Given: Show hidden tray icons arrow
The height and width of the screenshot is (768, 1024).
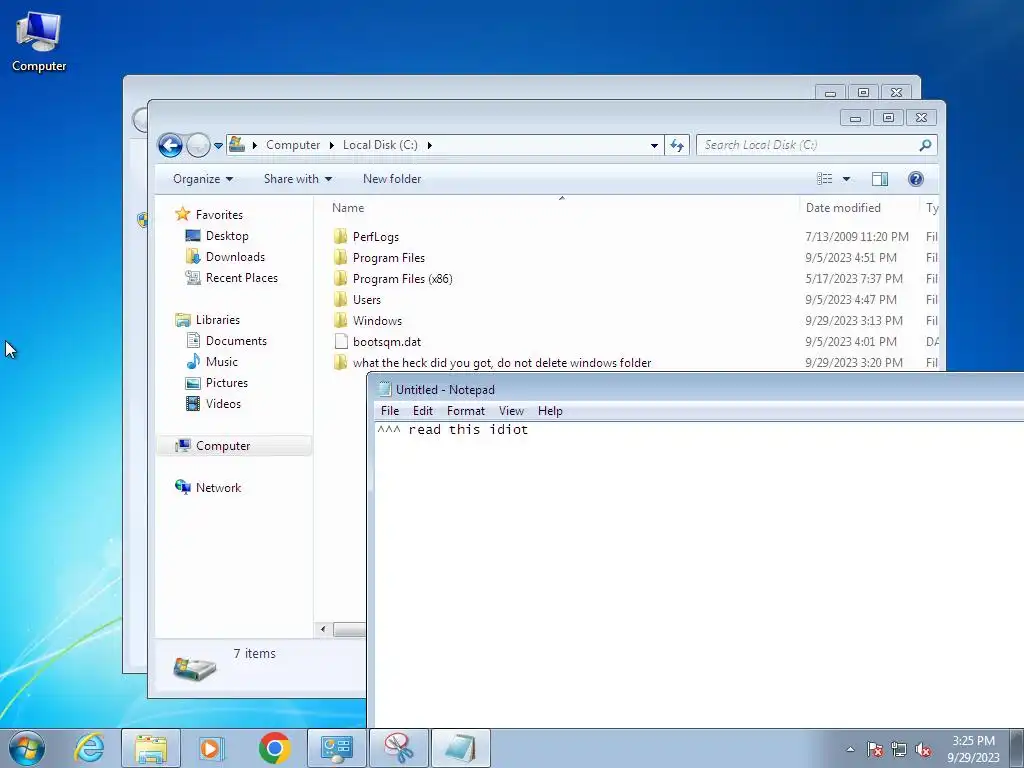Looking at the screenshot, I should [x=850, y=749].
